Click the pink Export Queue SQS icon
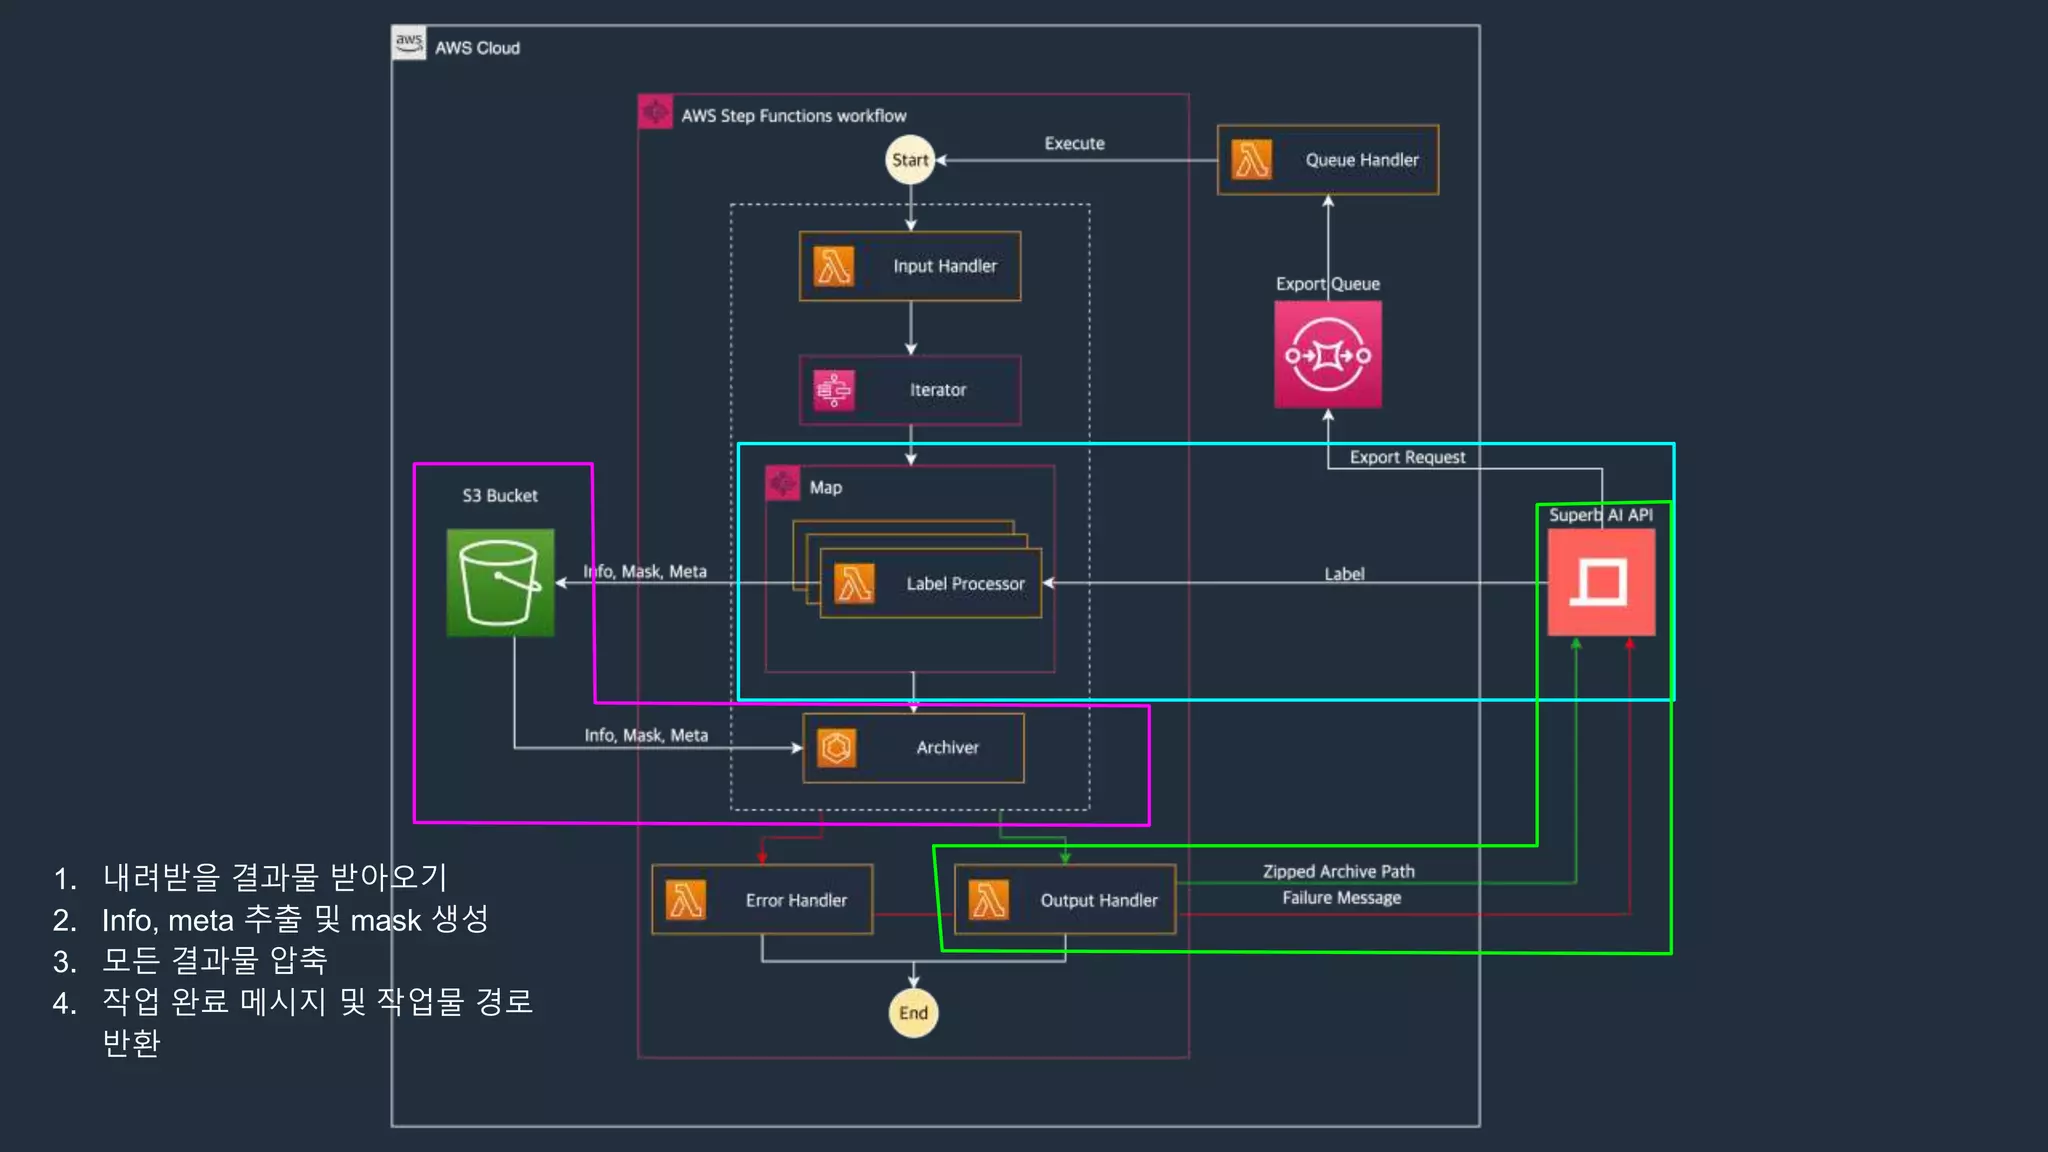Image resolution: width=2048 pixels, height=1152 pixels. 1328,355
